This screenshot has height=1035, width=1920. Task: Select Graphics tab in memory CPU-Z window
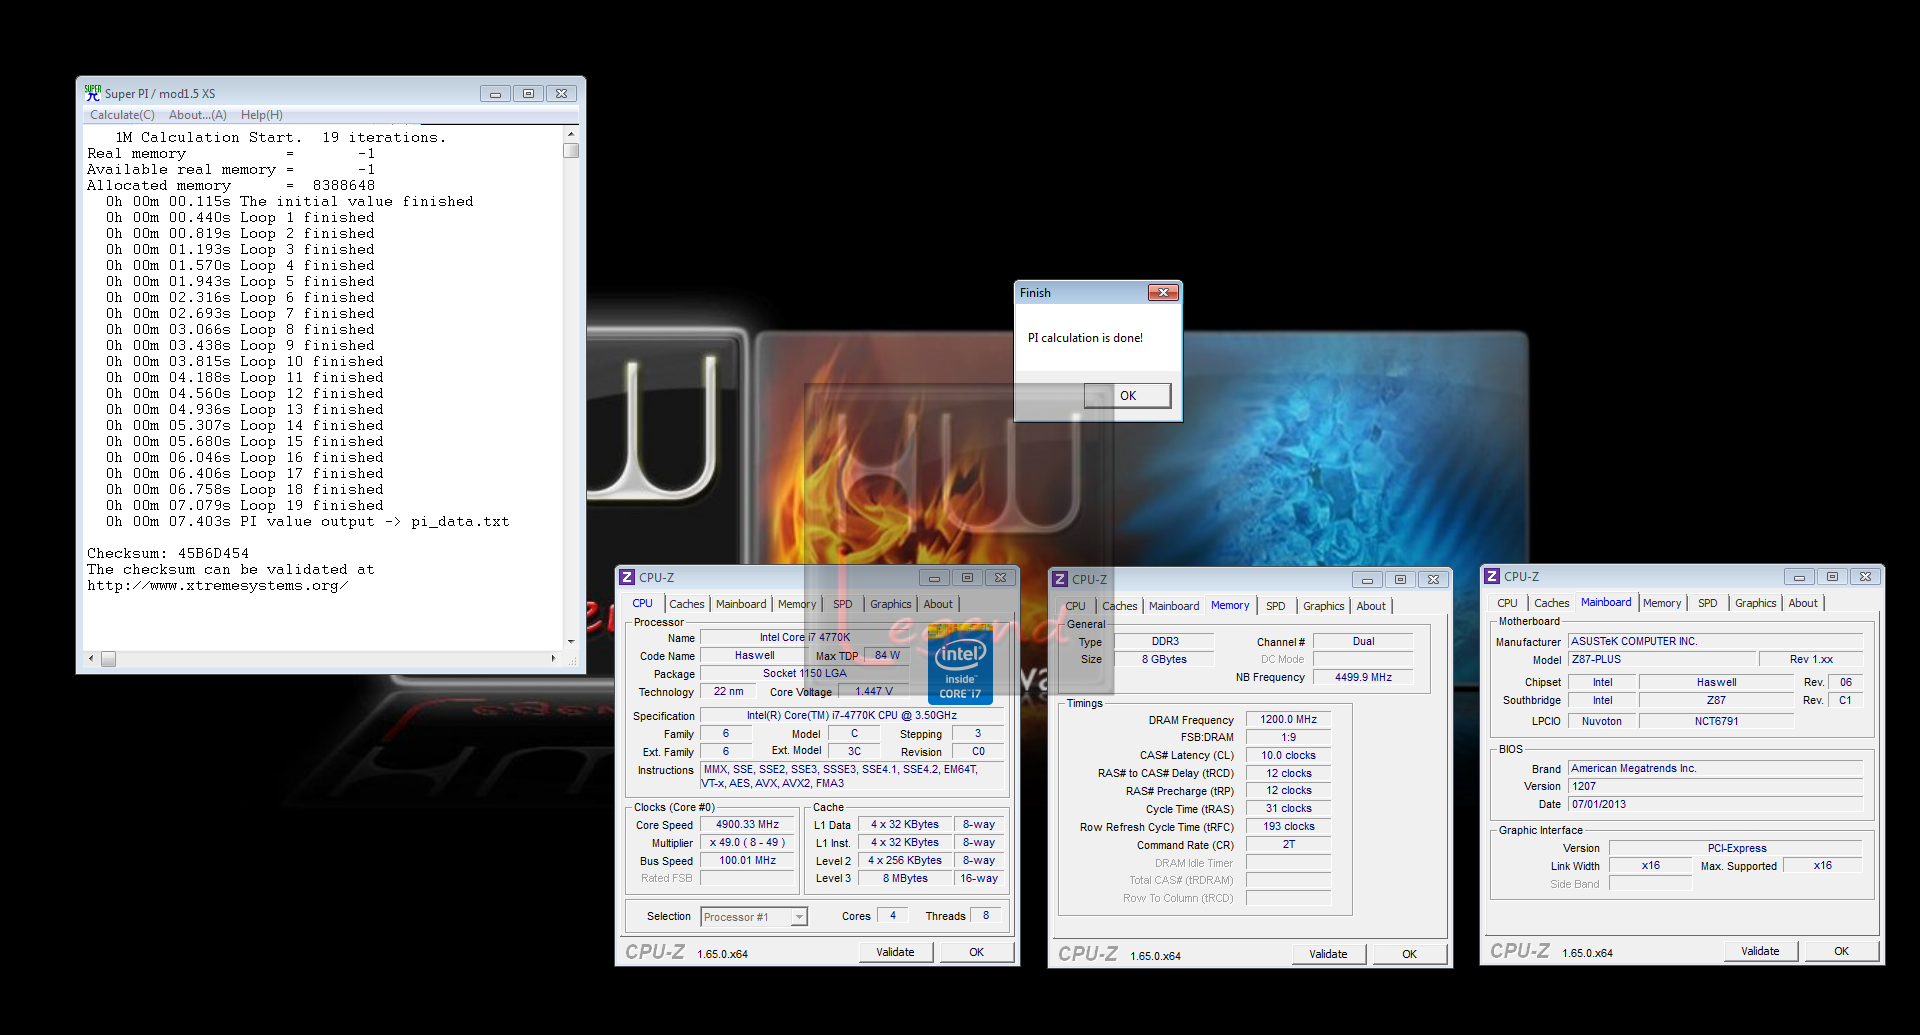point(1324,606)
